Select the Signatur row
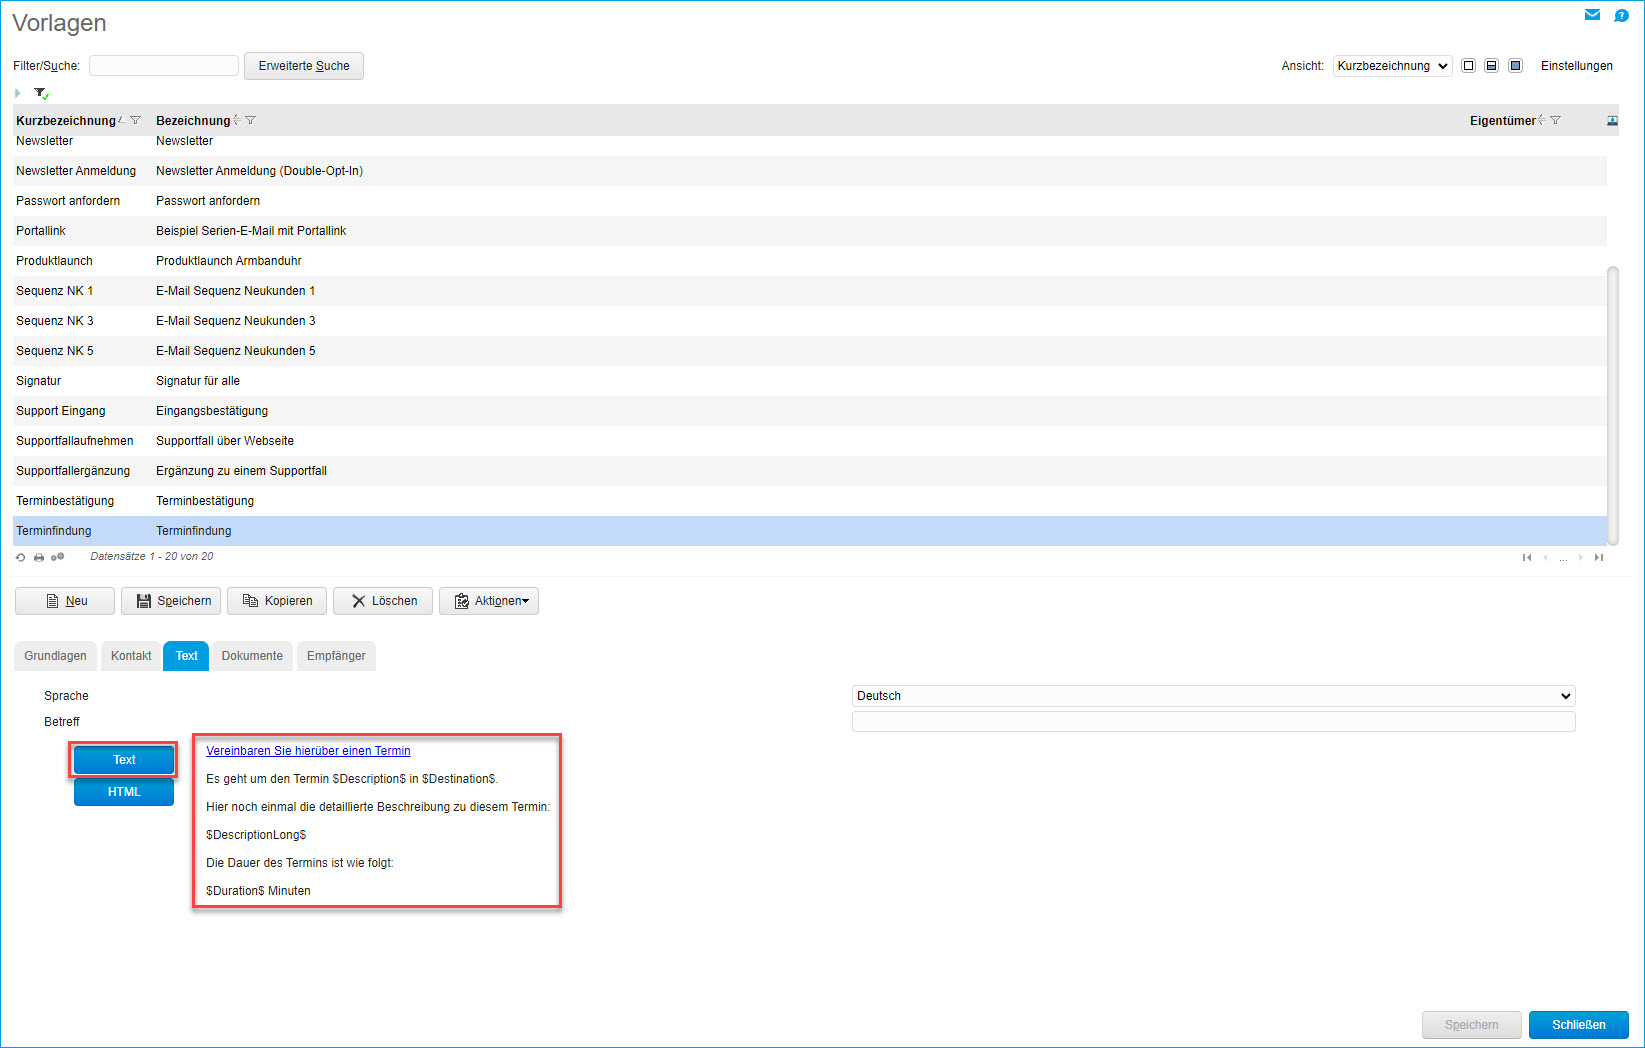The image size is (1645, 1048). [x=810, y=381]
